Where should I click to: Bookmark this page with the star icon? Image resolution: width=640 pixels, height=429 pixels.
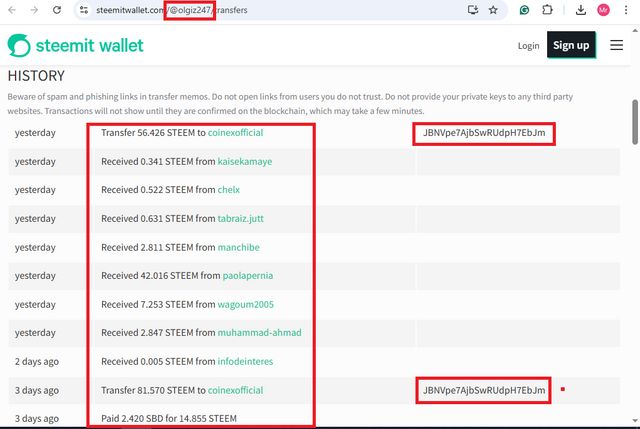(493, 10)
